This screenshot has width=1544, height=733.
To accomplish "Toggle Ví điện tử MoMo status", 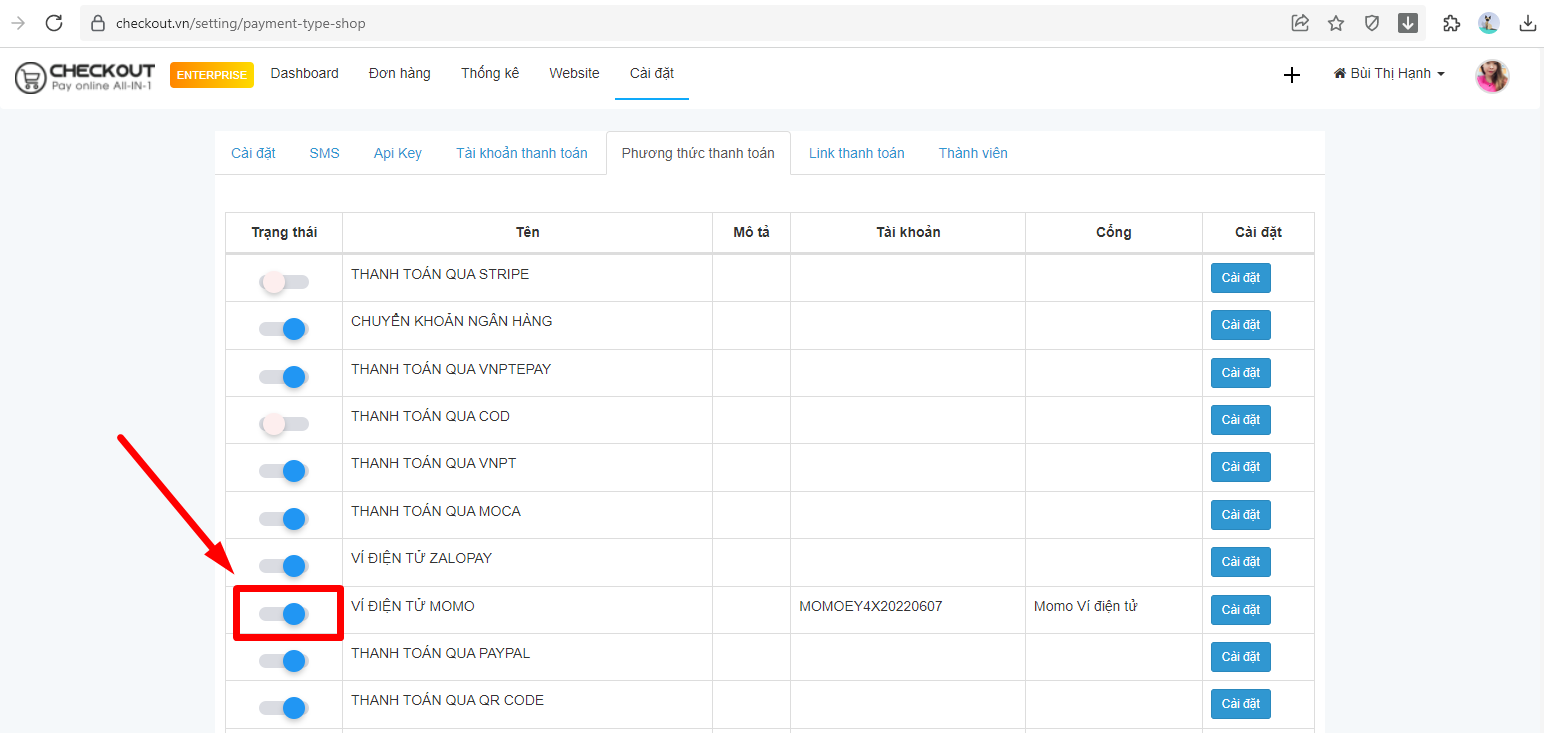I will 283,614.
